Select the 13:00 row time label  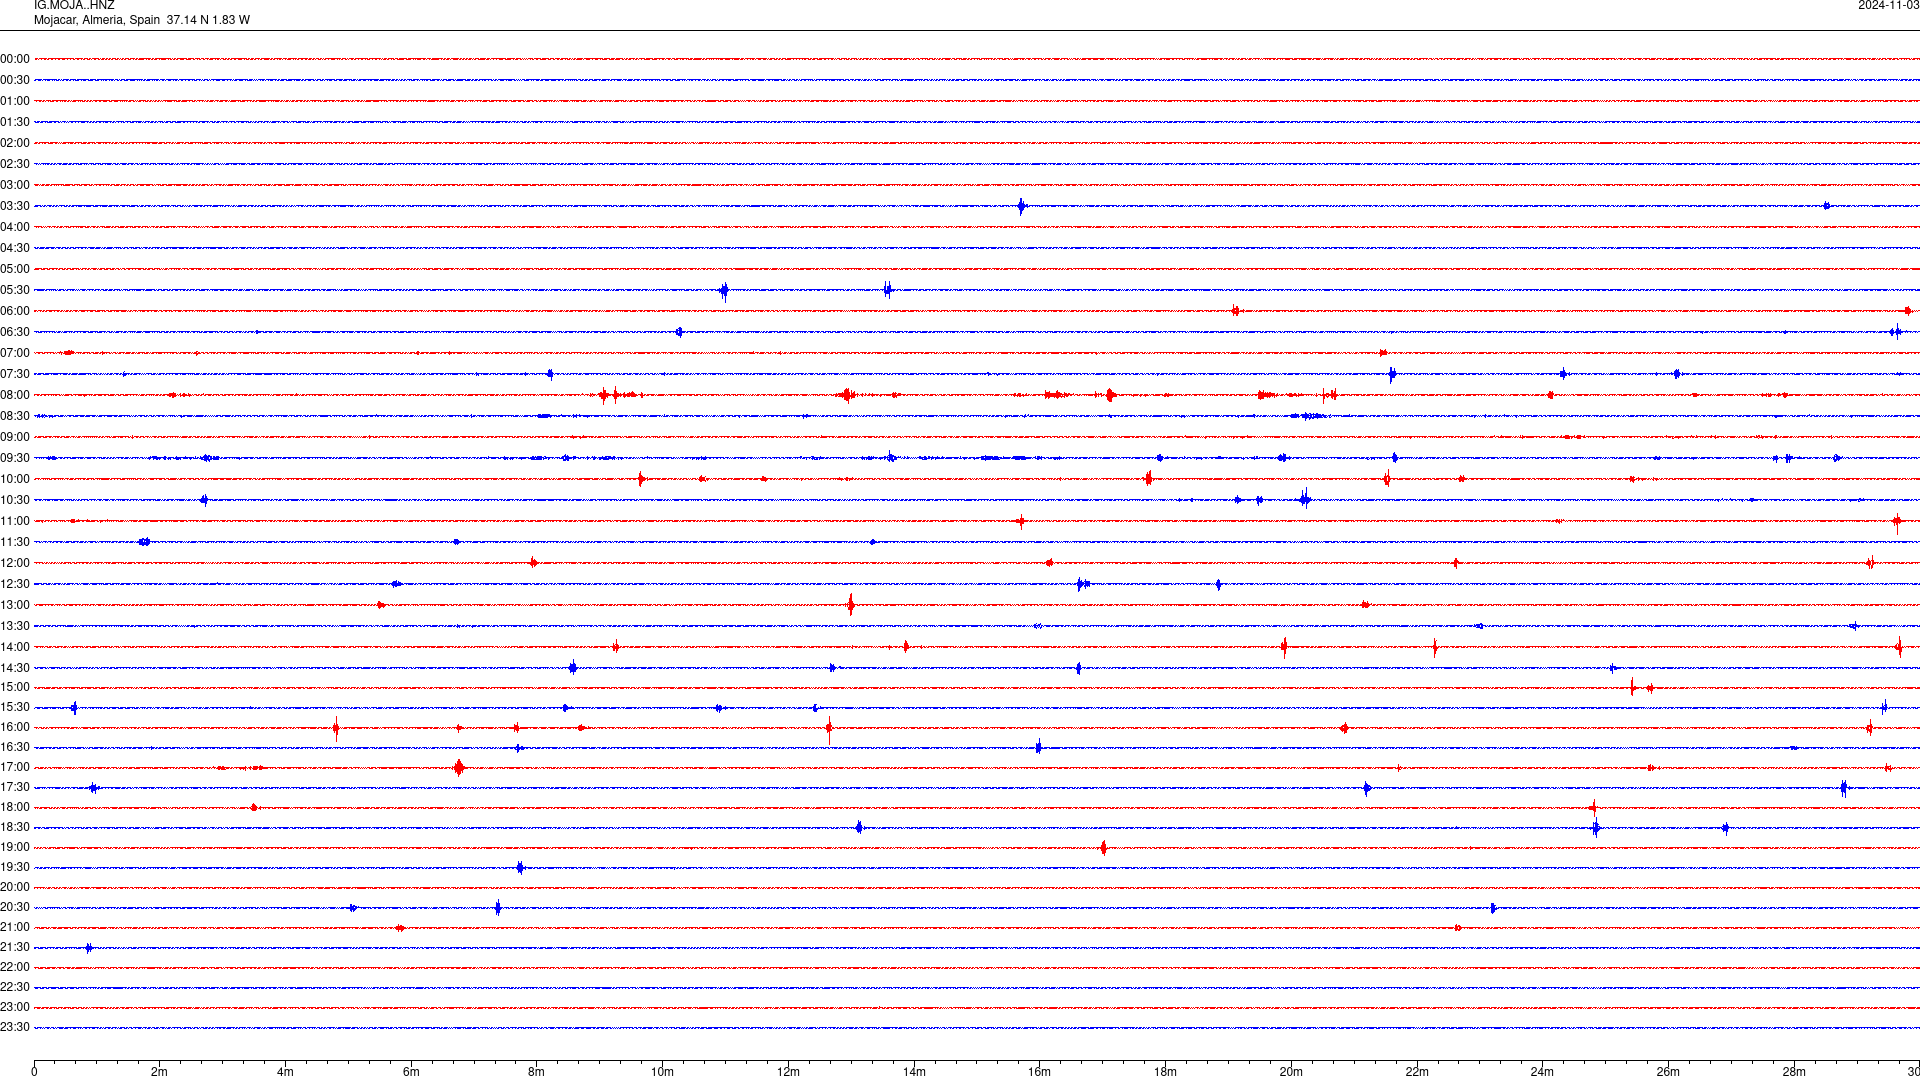[15, 605]
